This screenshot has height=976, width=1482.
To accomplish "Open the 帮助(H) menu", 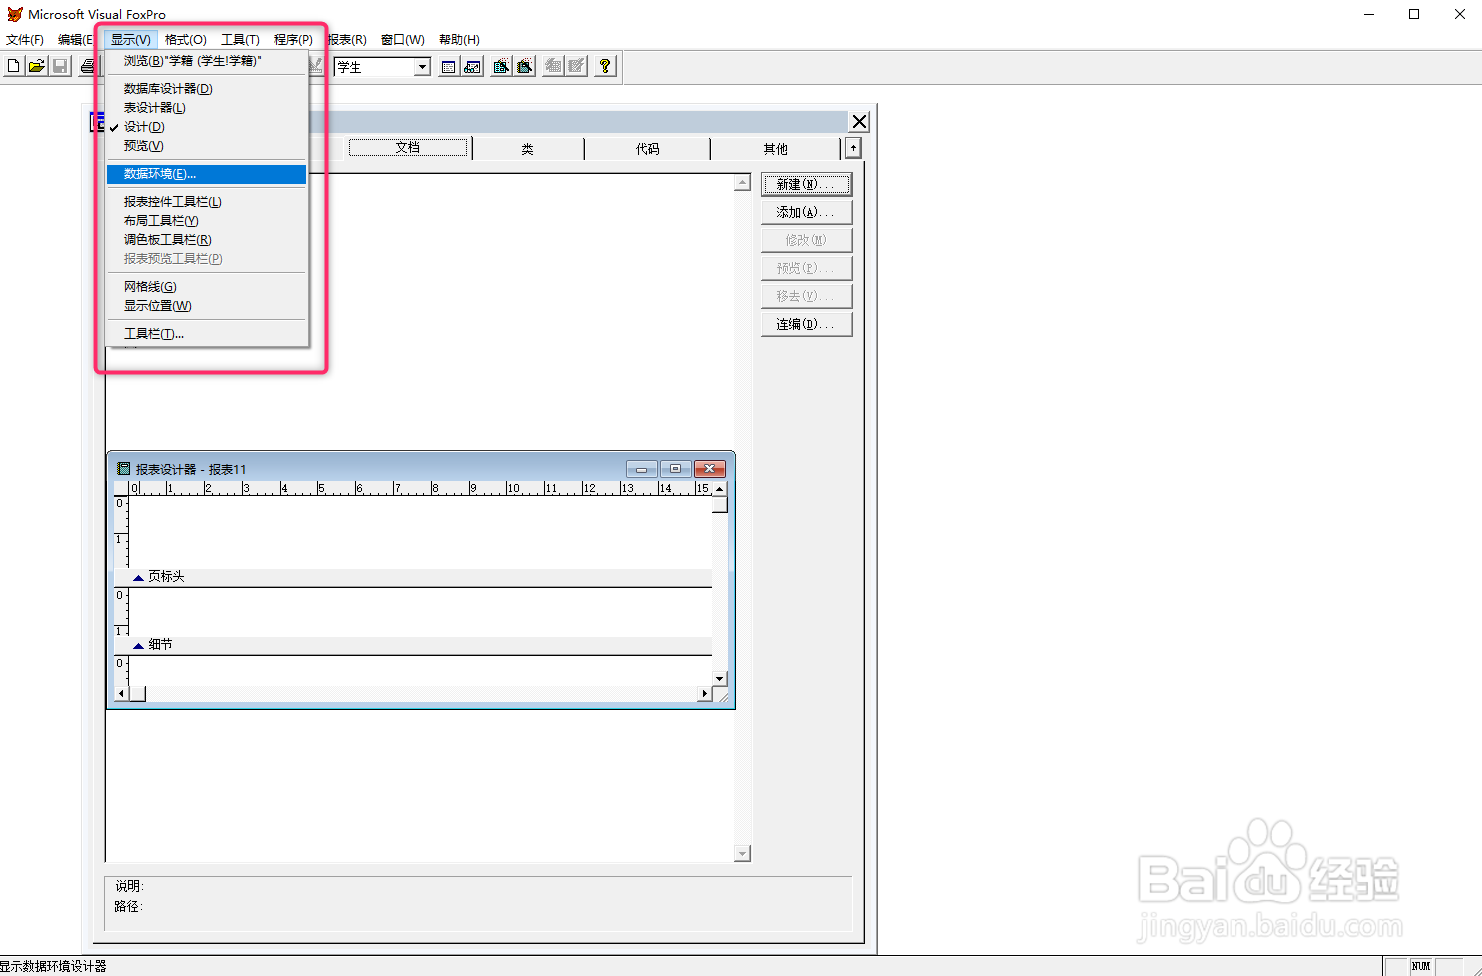I will [459, 40].
